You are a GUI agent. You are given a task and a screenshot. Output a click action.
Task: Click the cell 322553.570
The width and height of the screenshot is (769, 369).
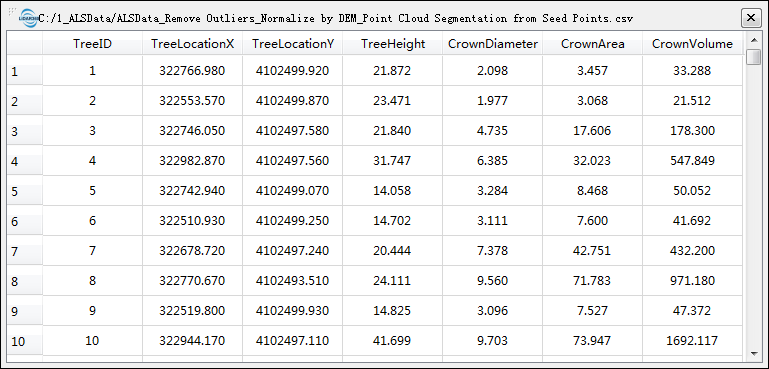point(192,101)
